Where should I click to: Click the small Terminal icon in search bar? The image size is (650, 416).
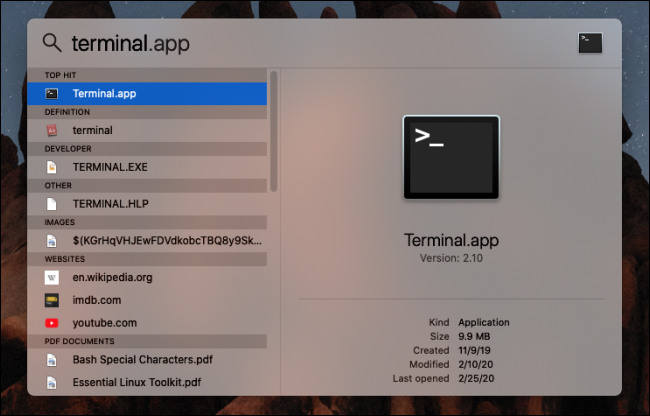coord(590,43)
